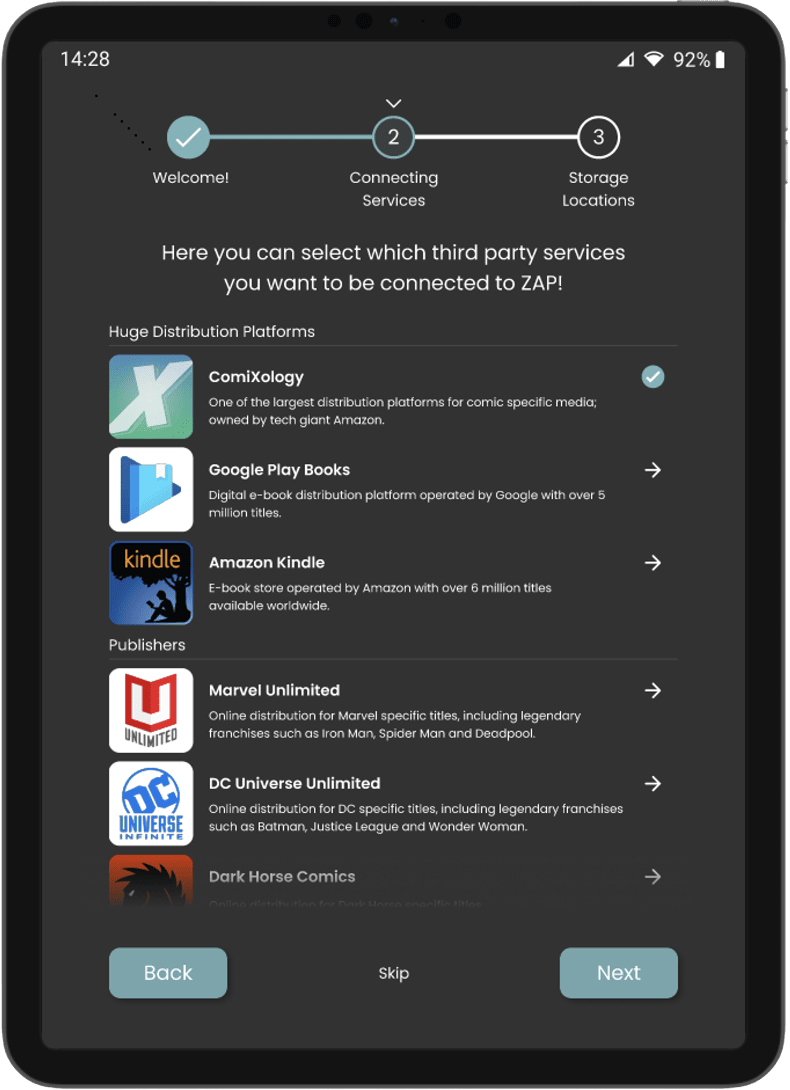
Task: Click the Publishers section heading
Action: 147,645
